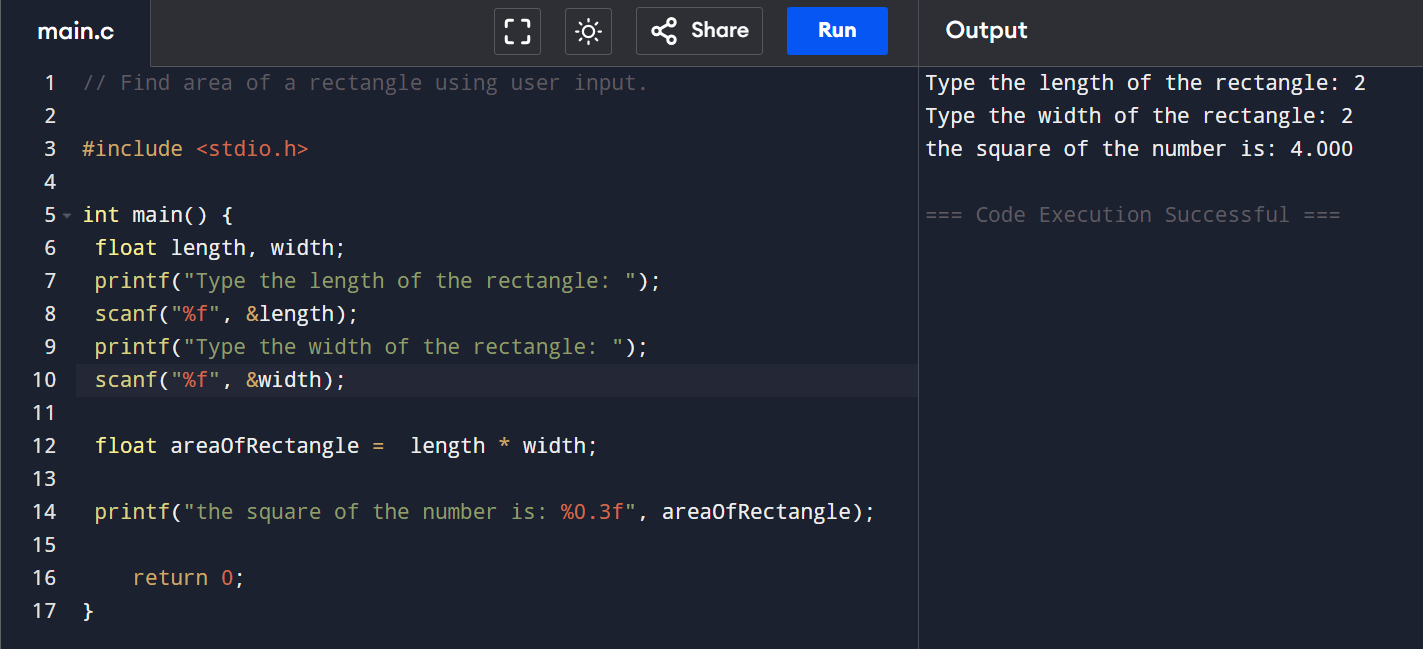The width and height of the screenshot is (1423, 649).
Task: Select line number 14 in gutter
Action: point(44,512)
